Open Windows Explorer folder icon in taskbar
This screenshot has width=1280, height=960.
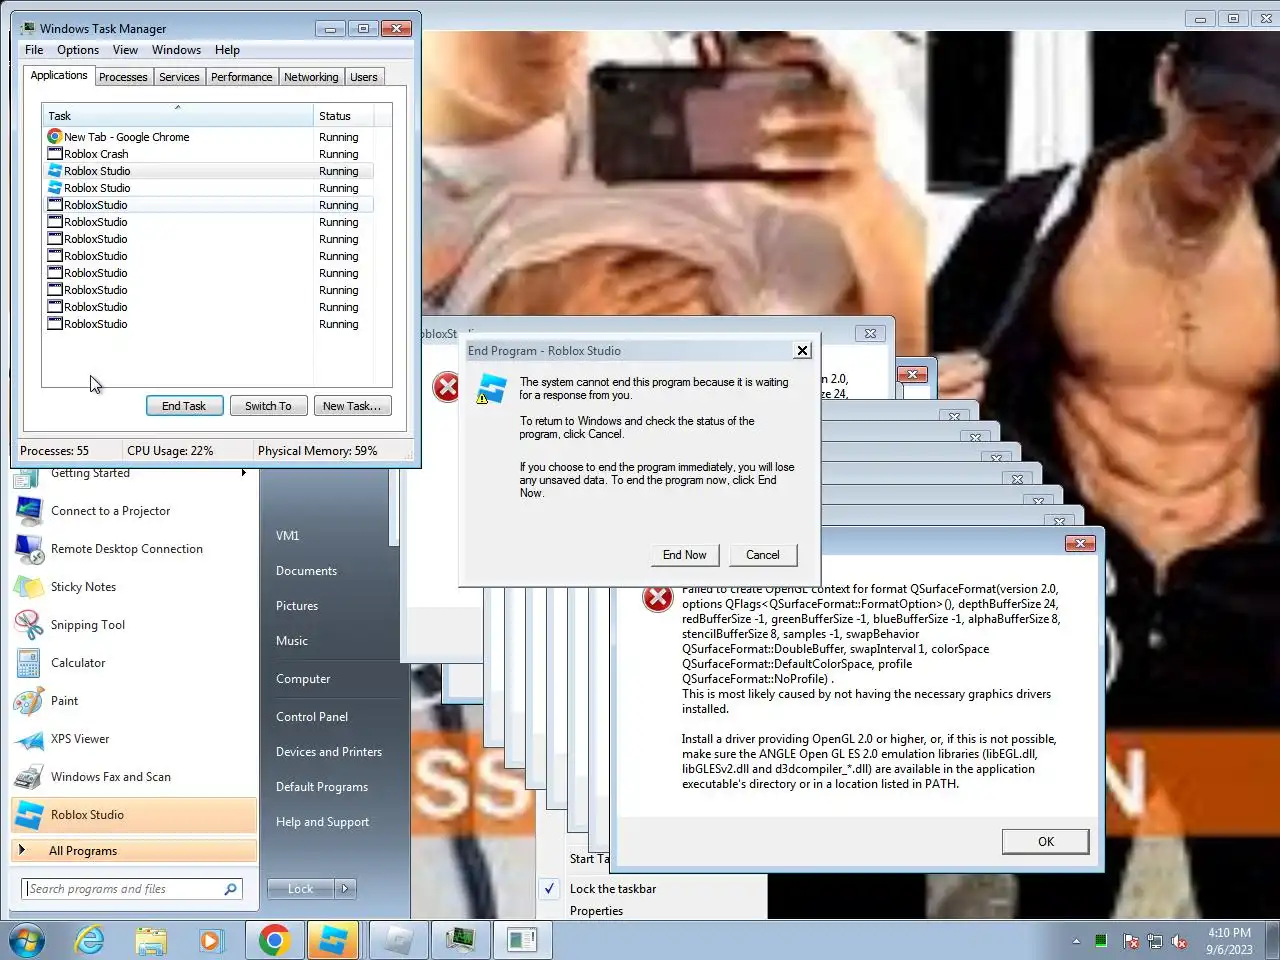[151, 940]
